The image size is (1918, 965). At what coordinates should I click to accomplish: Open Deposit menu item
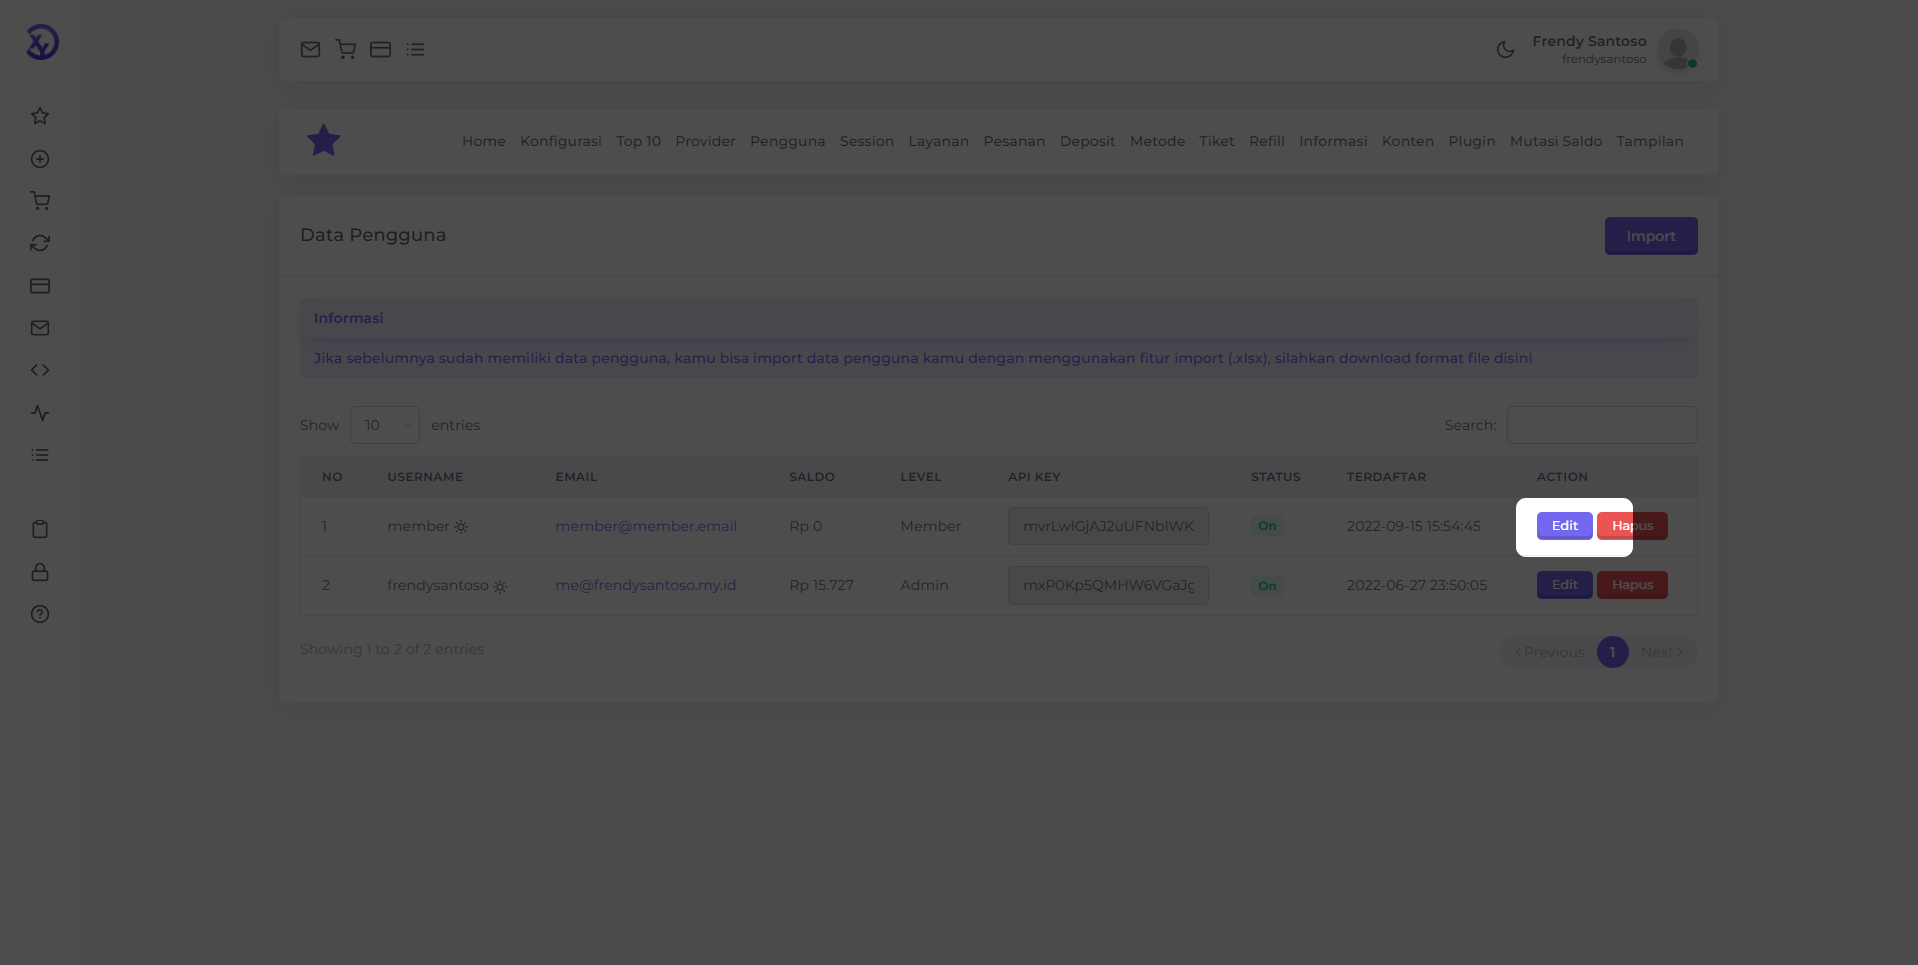[x=1088, y=141]
